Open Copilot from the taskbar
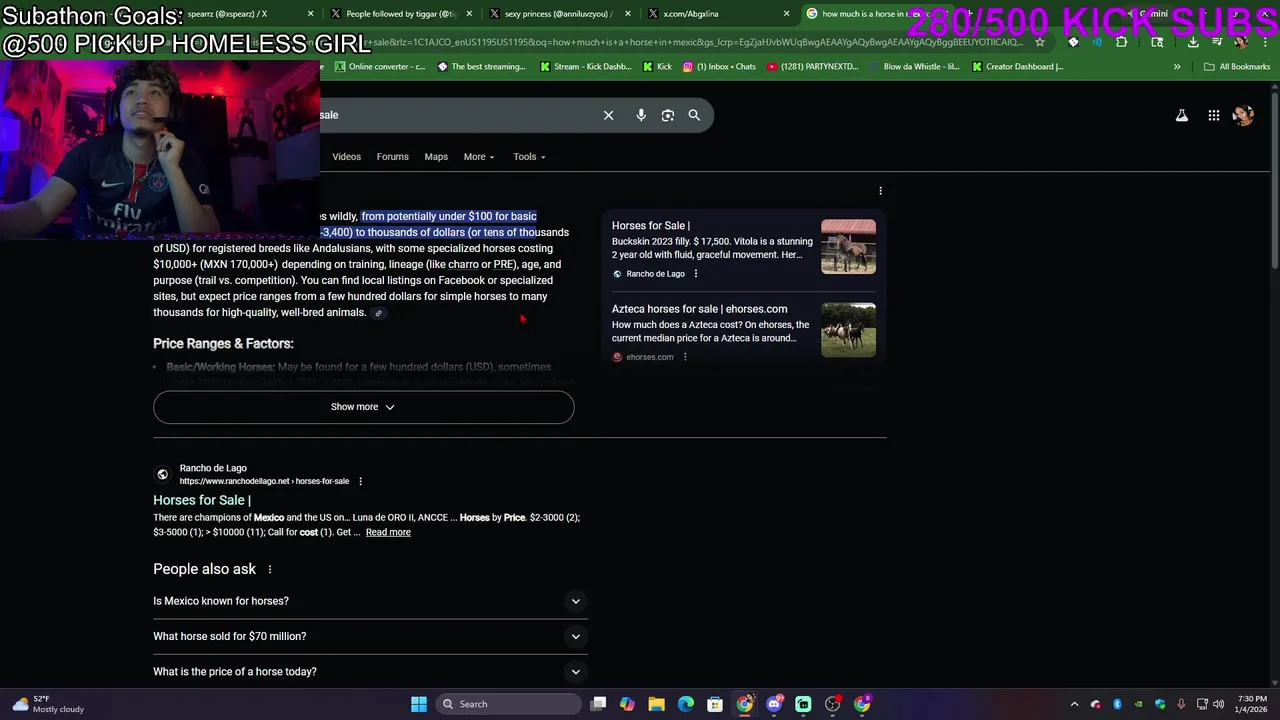The width and height of the screenshot is (1280, 720). pos(627,704)
